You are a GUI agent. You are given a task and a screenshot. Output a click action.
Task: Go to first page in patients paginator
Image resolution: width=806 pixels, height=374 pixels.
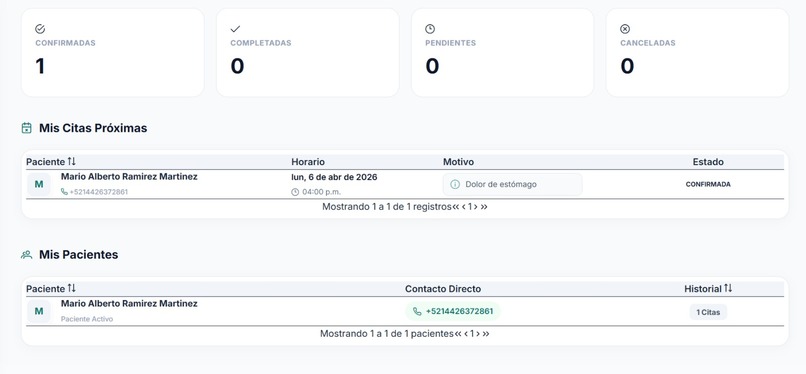point(457,333)
